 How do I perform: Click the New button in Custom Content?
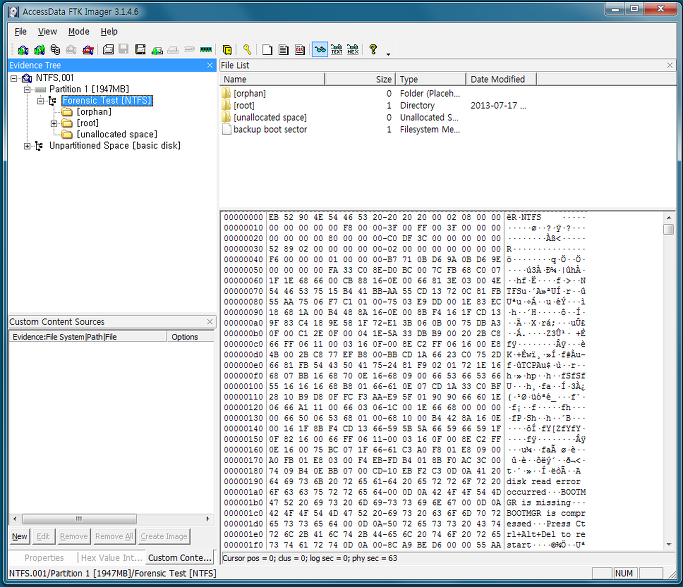[x=20, y=536]
